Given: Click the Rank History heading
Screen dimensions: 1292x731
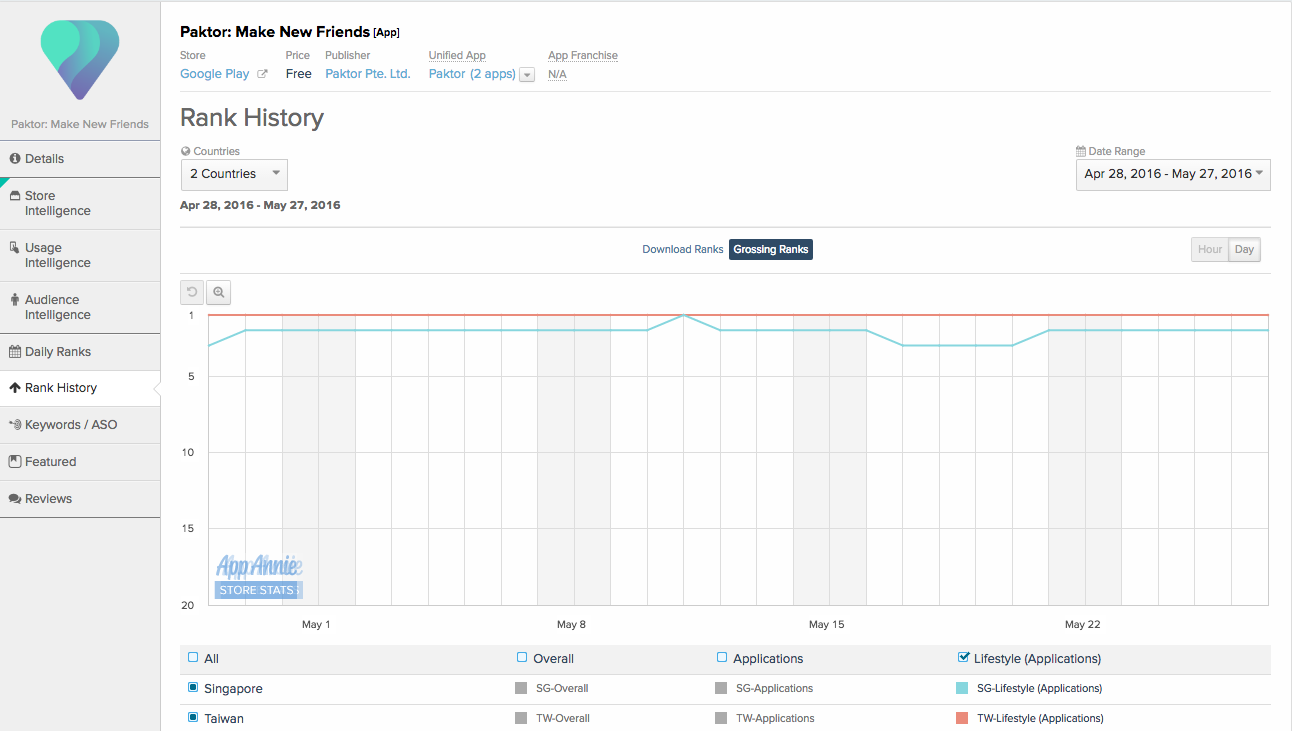Looking at the screenshot, I should 252,118.
